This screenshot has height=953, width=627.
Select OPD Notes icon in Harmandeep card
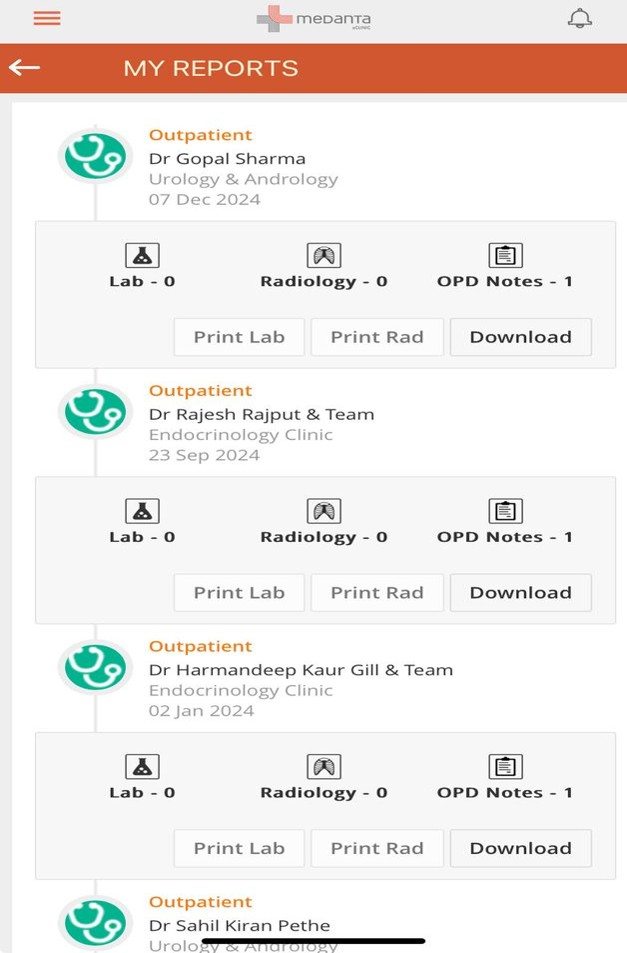tap(505, 767)
